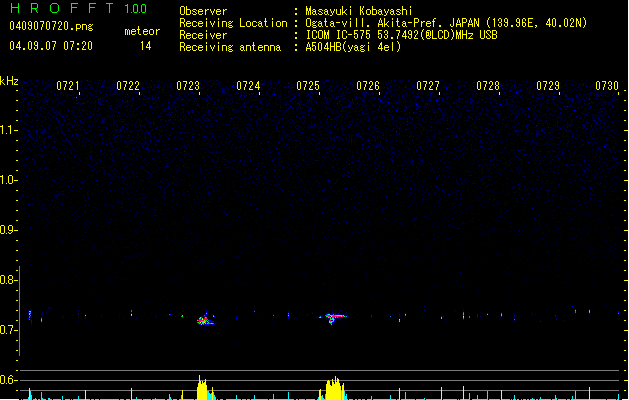Select the filename 0409070720.png
The width and height of the screenshot is (629, 400).
51,26
